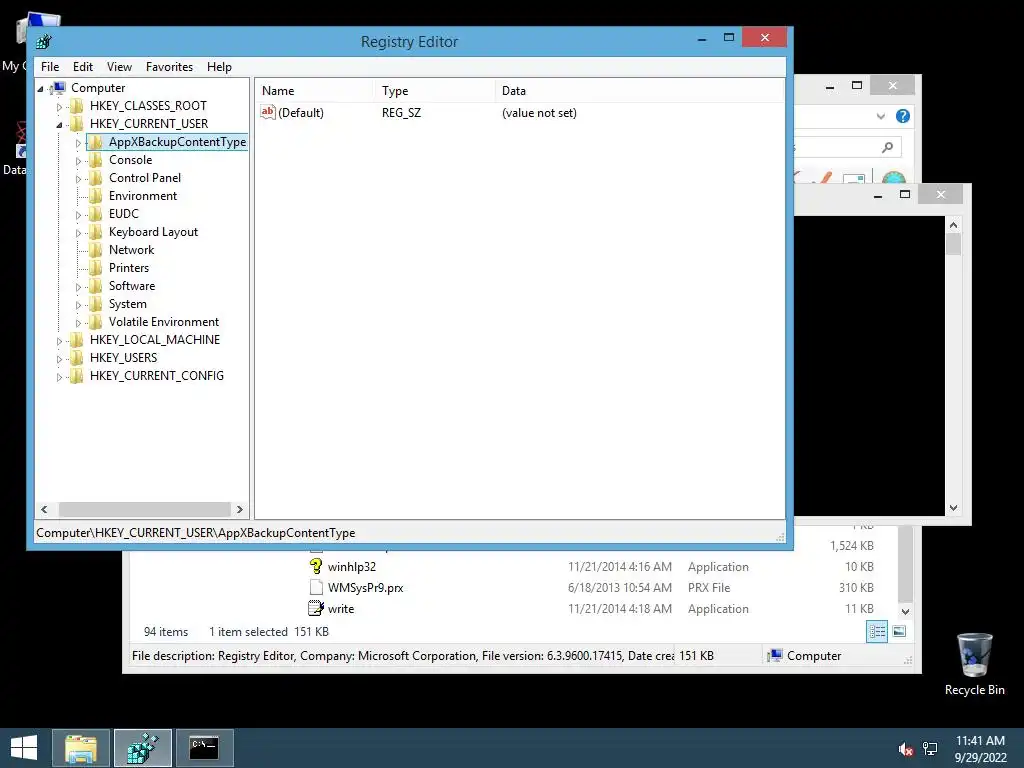Select the HKEY_CLASSES_ROOT folder icon
Viewport: 1024px width, 768px height.
point(76,106)
